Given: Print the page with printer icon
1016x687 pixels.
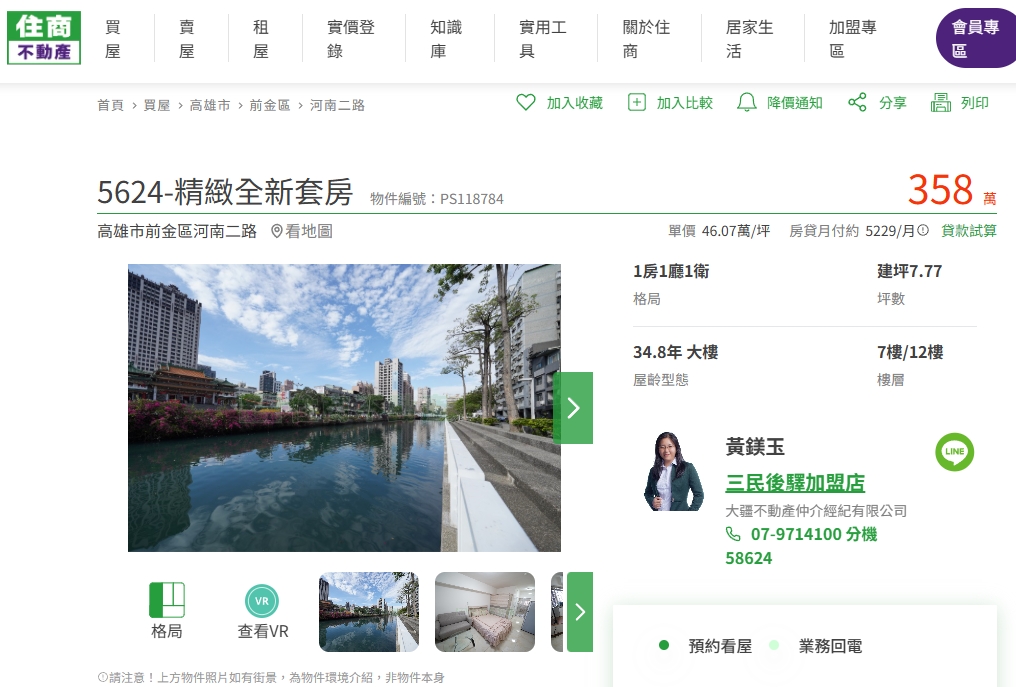Looking at the screenshot, I should coord(940,102).
